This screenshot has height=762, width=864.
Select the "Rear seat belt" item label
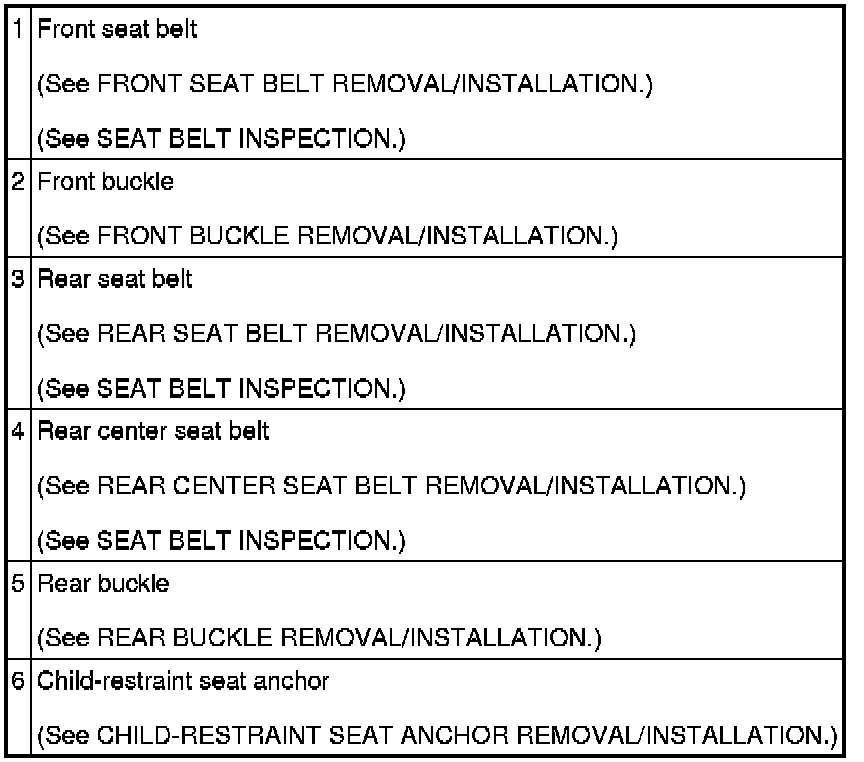tap(115, 279)
